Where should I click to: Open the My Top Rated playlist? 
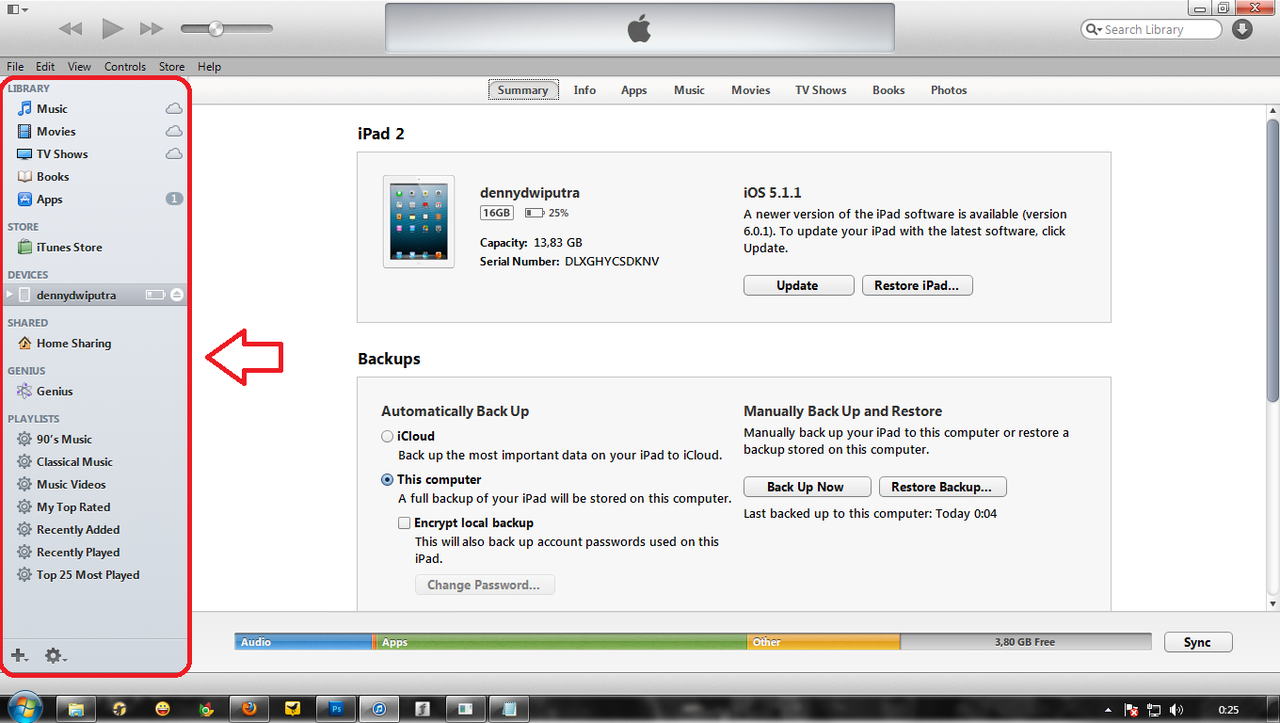click(x=73, y=508)
